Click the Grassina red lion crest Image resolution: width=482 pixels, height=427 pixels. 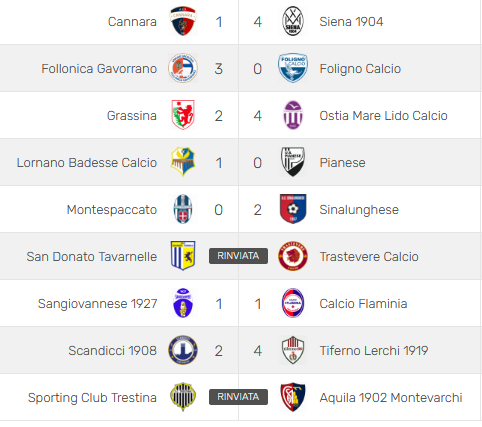coord(183,115)
